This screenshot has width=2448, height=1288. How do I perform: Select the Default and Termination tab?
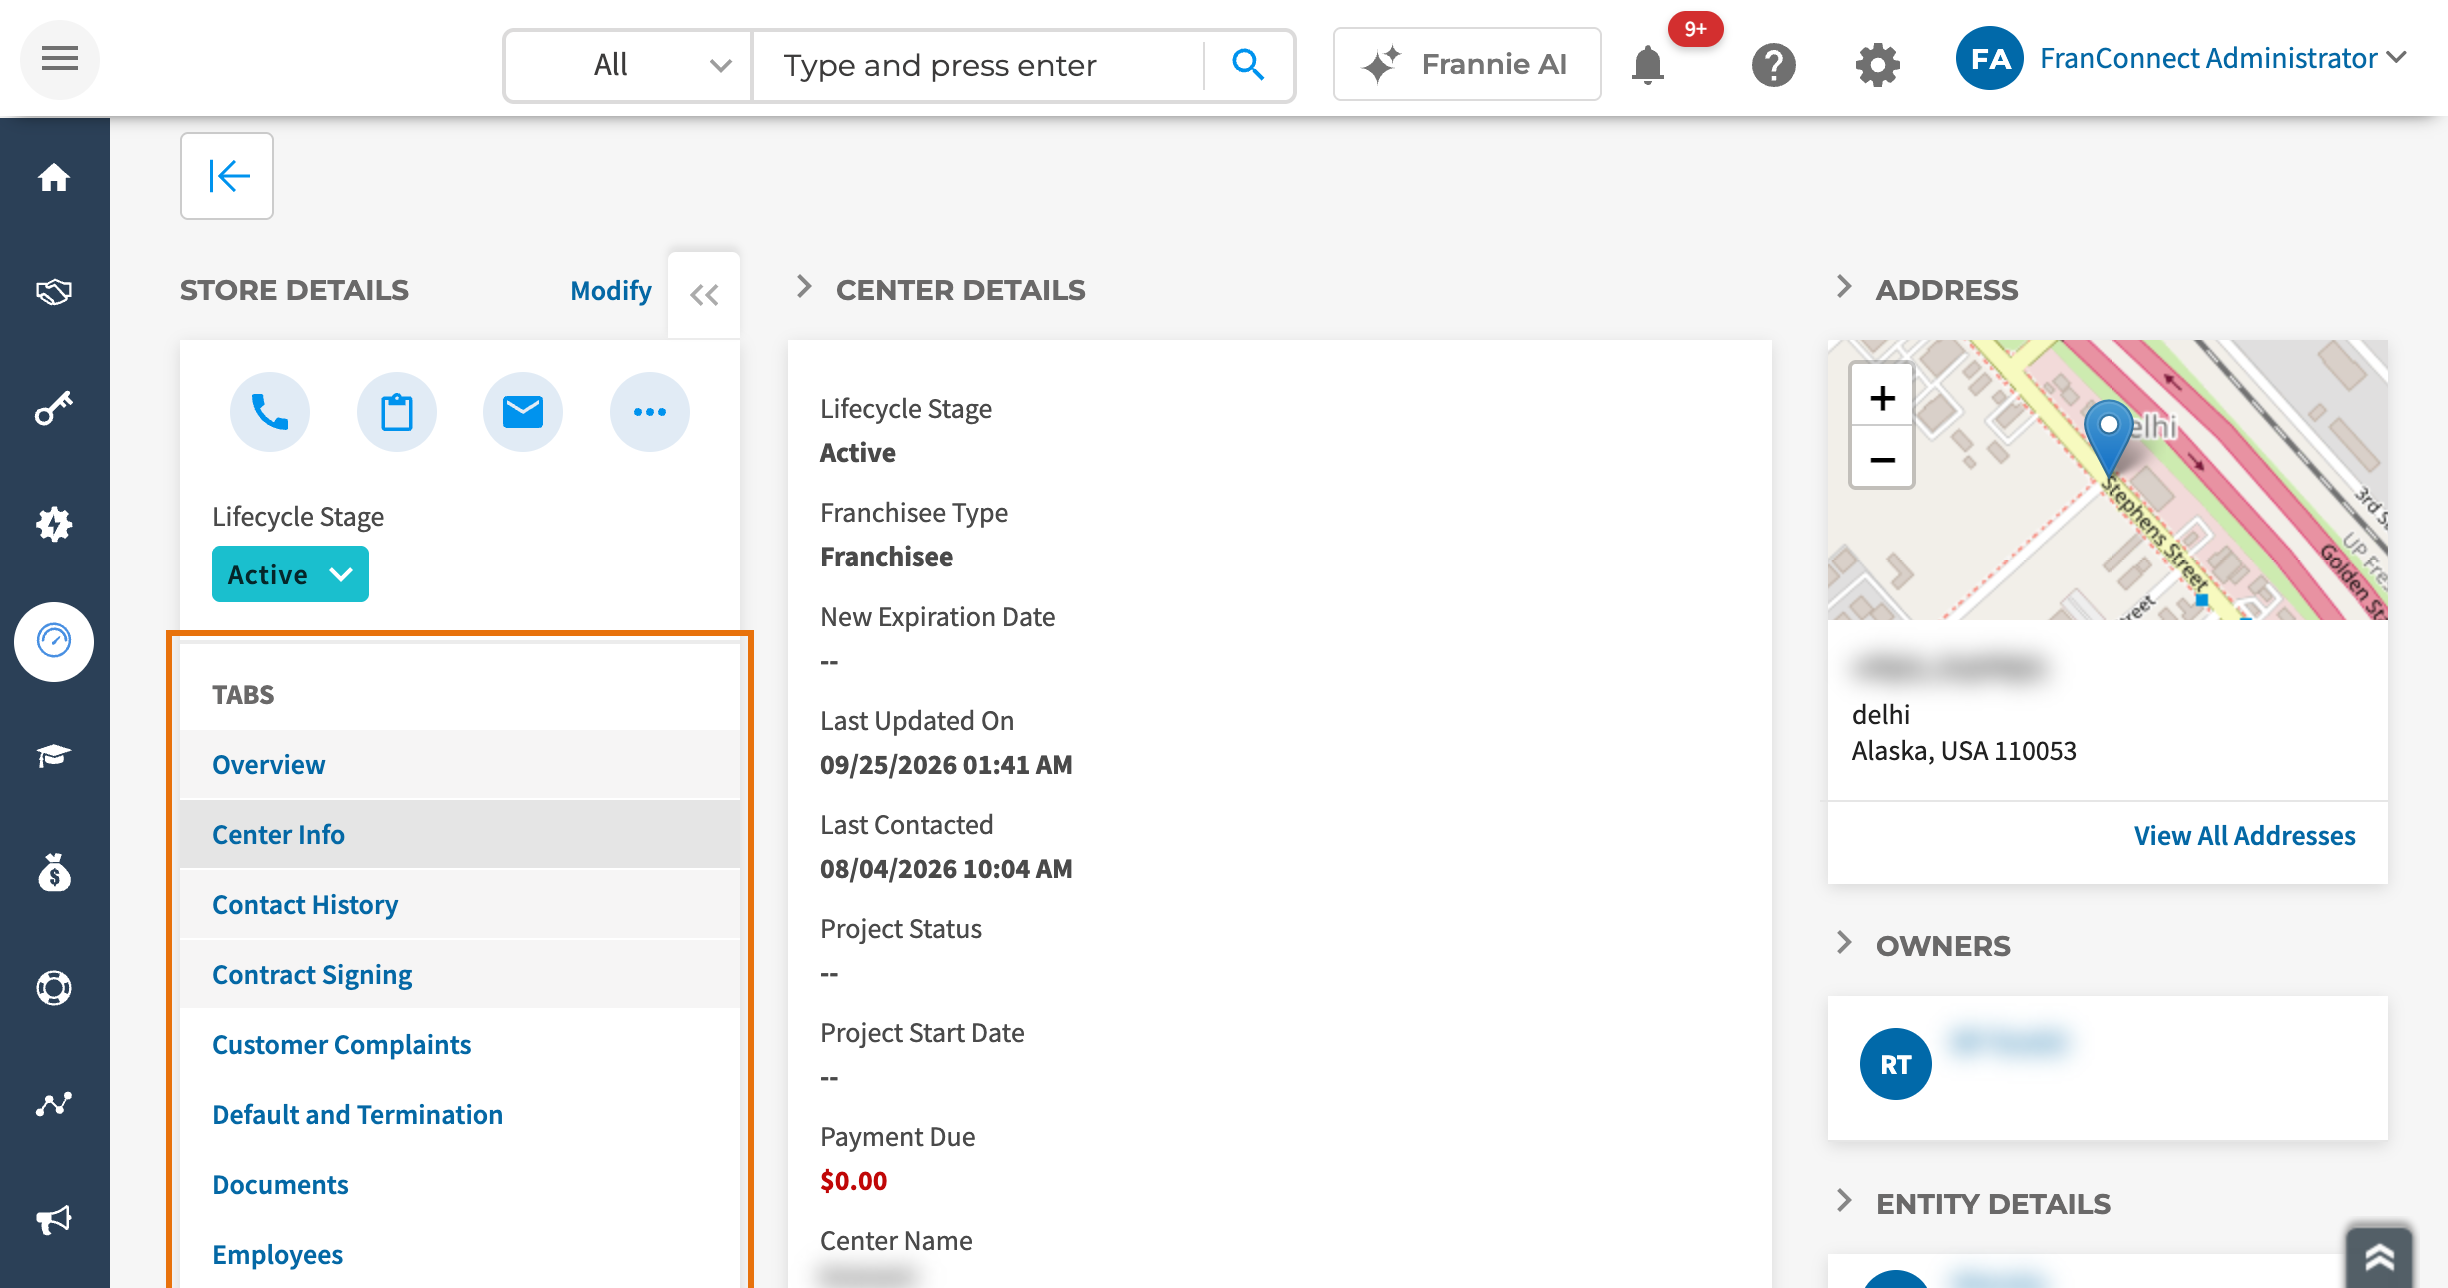(x=460, y=1115)
